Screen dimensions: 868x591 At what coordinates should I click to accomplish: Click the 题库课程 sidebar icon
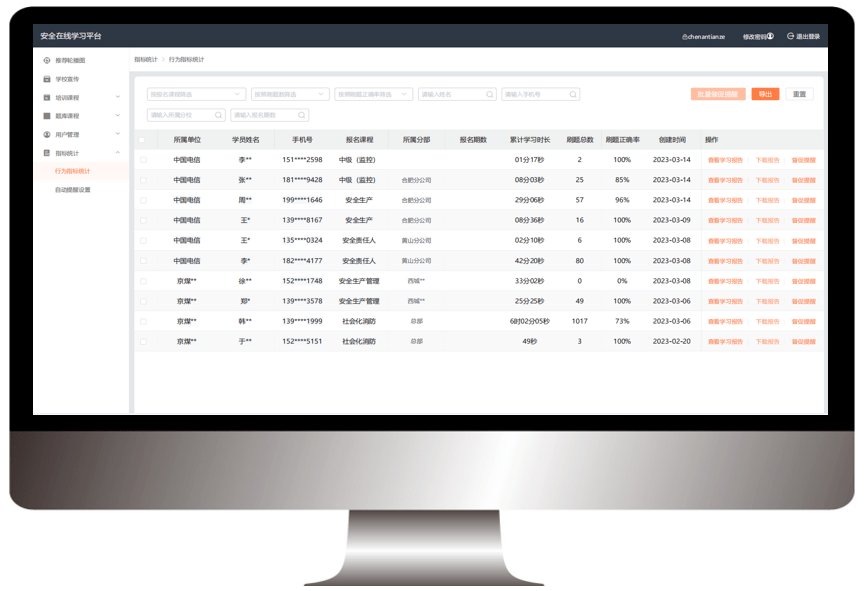(47, 116)
